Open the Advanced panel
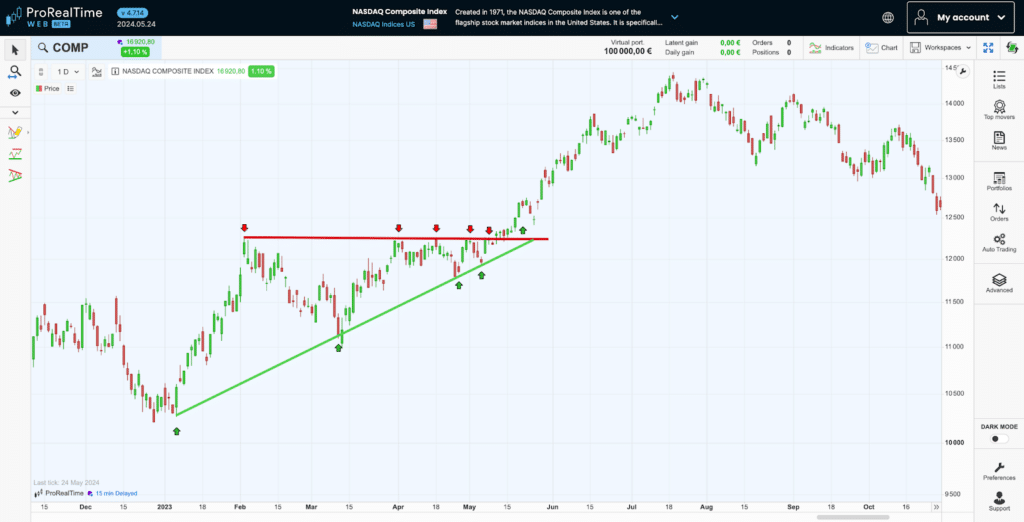 point(999,284)
